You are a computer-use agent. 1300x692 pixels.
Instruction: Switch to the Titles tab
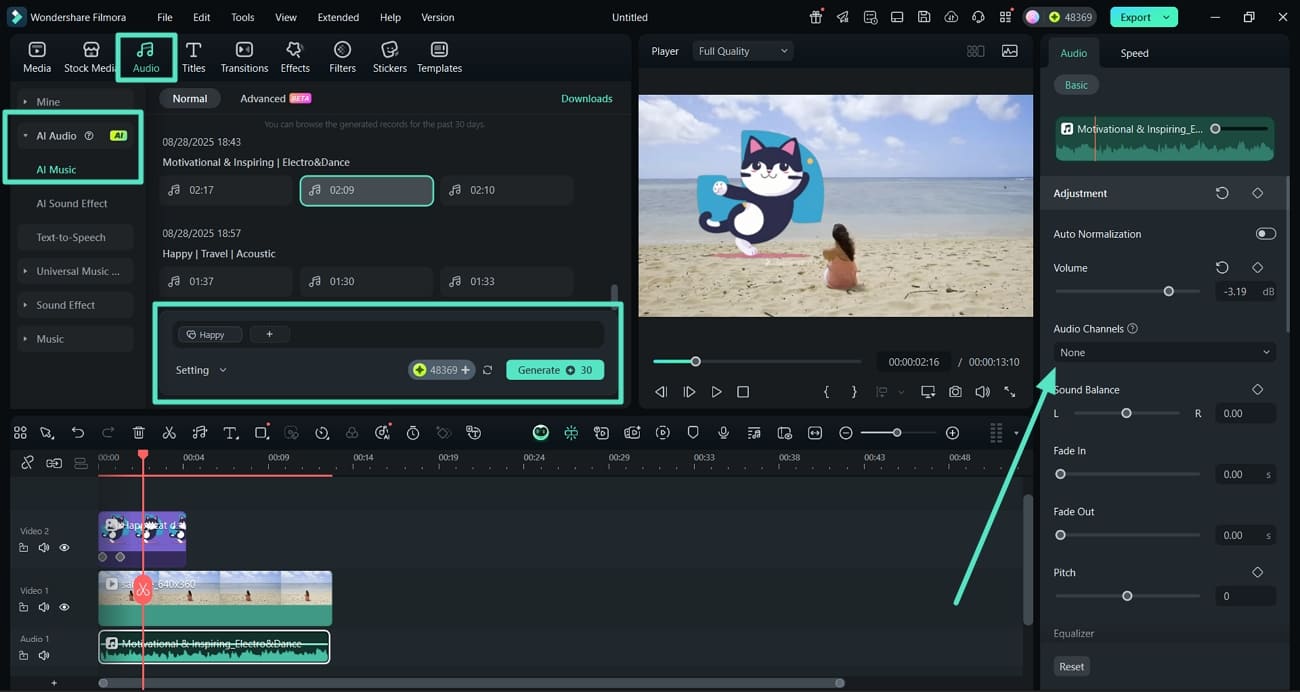[194, 57]
